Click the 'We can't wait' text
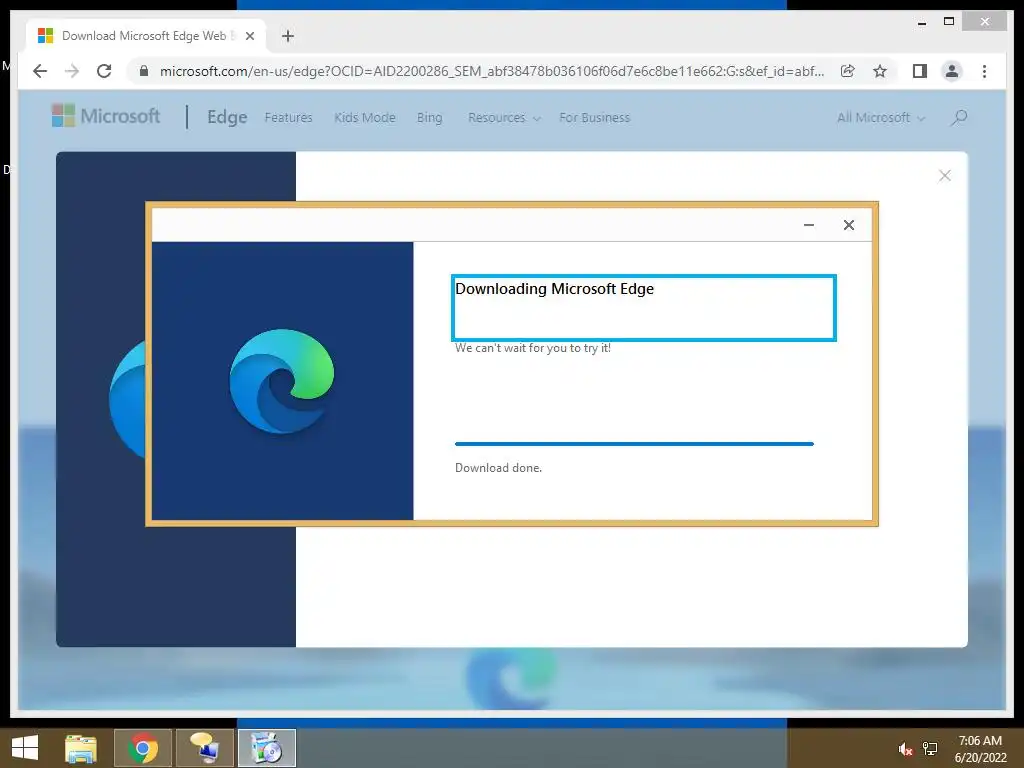This screenshot has height=768, width=1024. coord(532,348)
